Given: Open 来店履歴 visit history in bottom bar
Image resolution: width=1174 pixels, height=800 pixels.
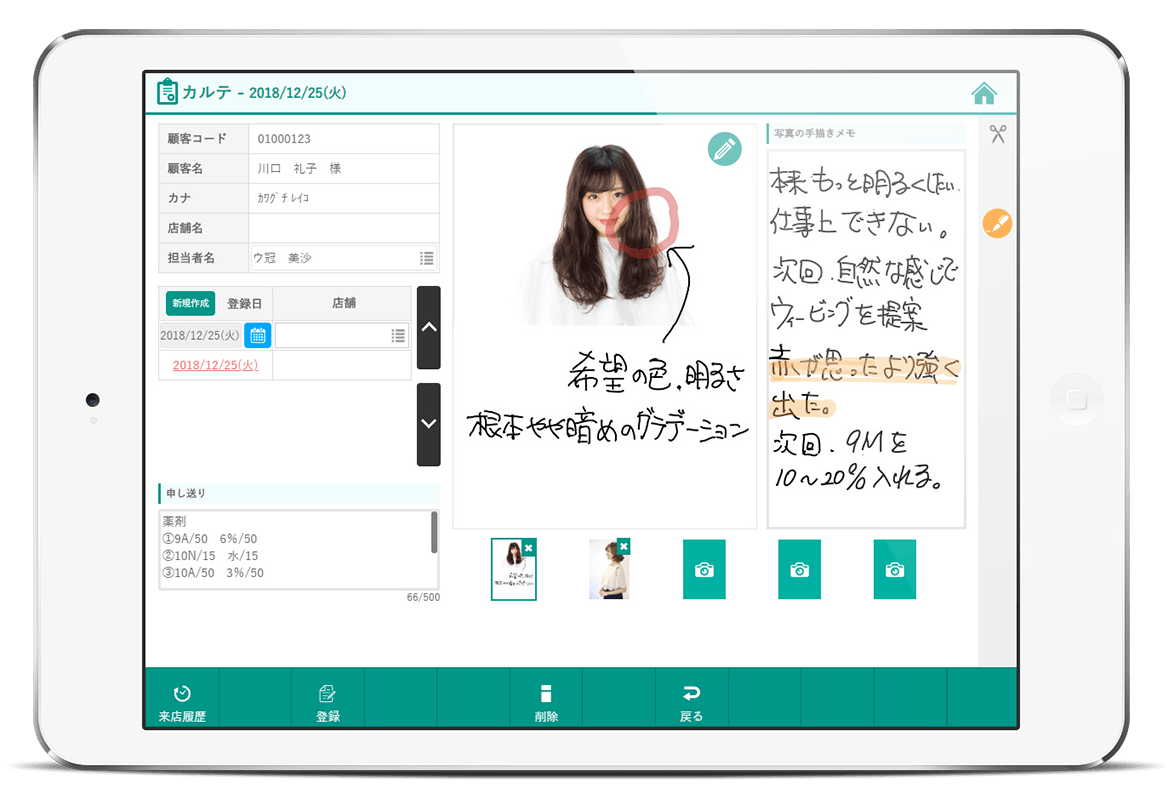Looking at the screenshot, I should [182, 702].
